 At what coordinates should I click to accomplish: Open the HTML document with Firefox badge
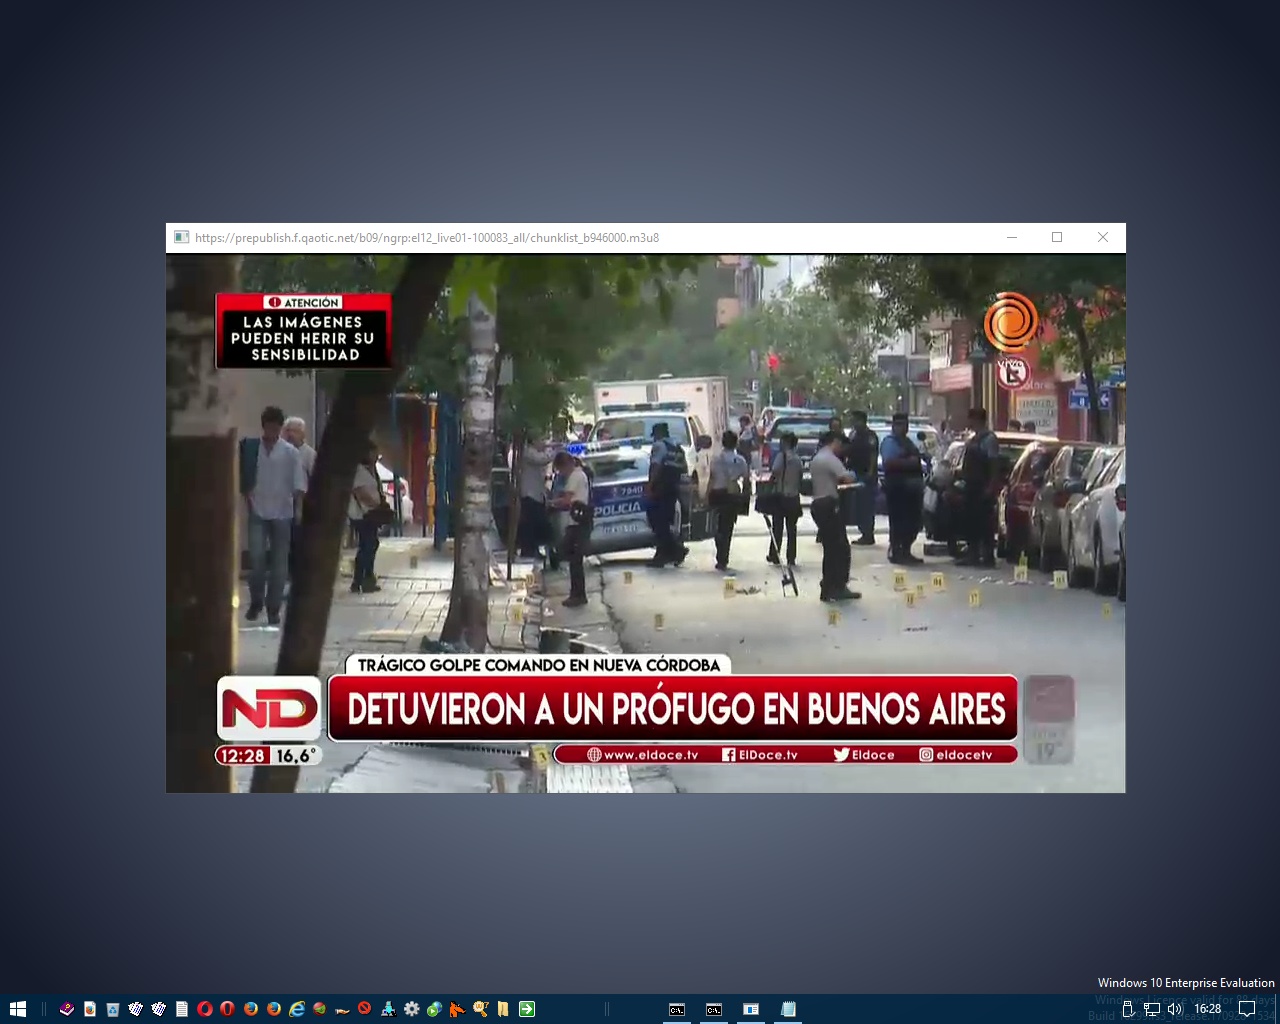[x=90, y=1009]
